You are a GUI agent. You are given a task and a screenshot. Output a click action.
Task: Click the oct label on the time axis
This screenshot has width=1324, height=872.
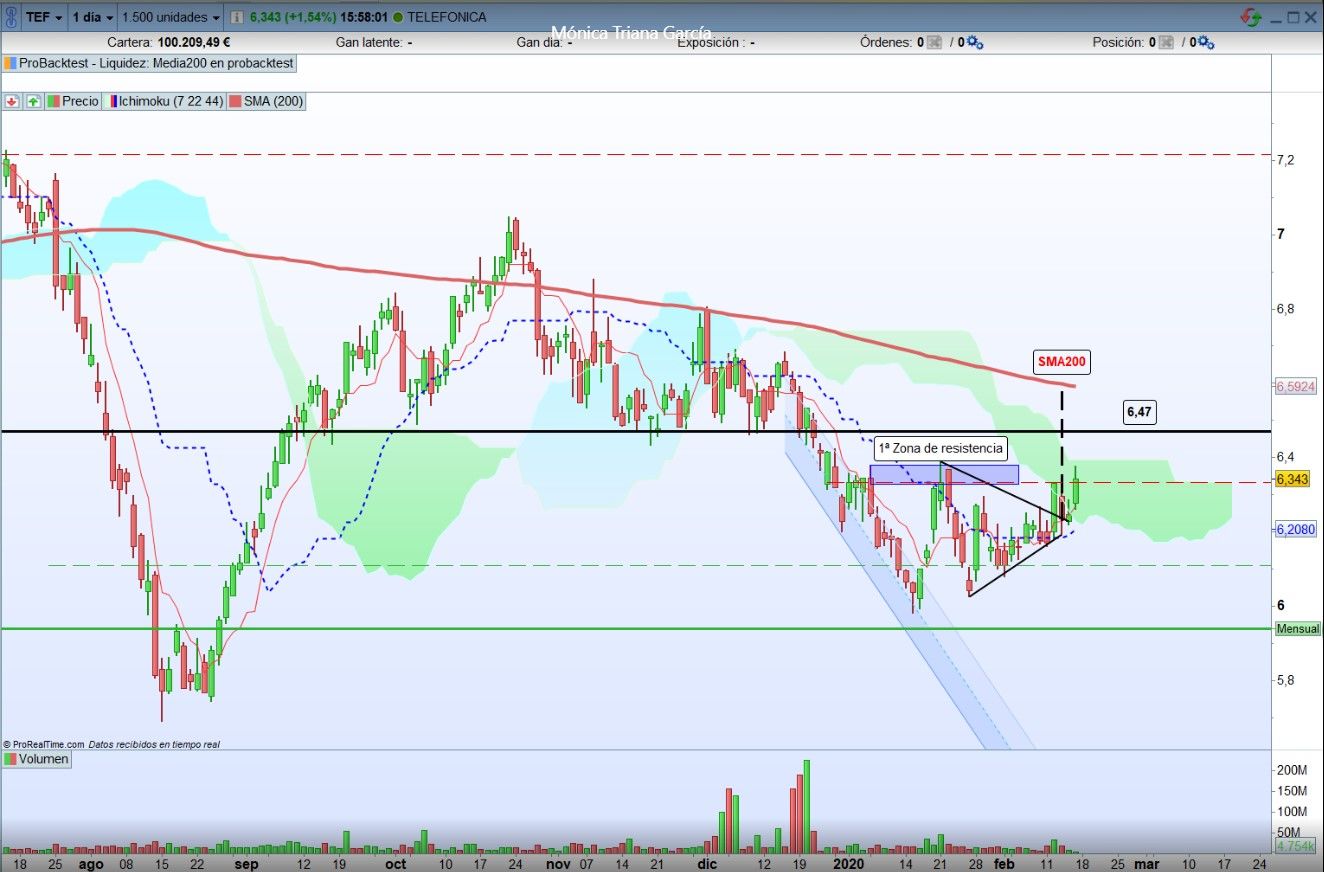(396, 864)
